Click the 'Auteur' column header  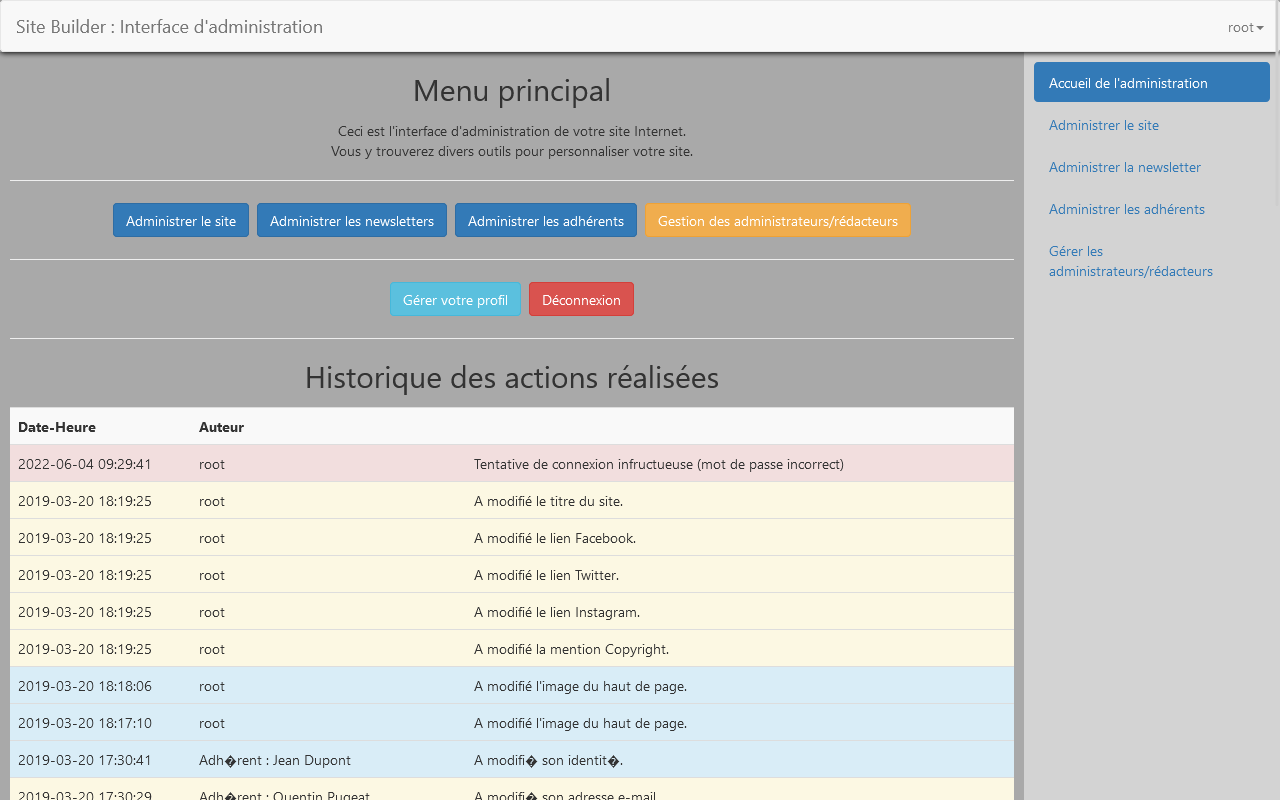[221, 427]
